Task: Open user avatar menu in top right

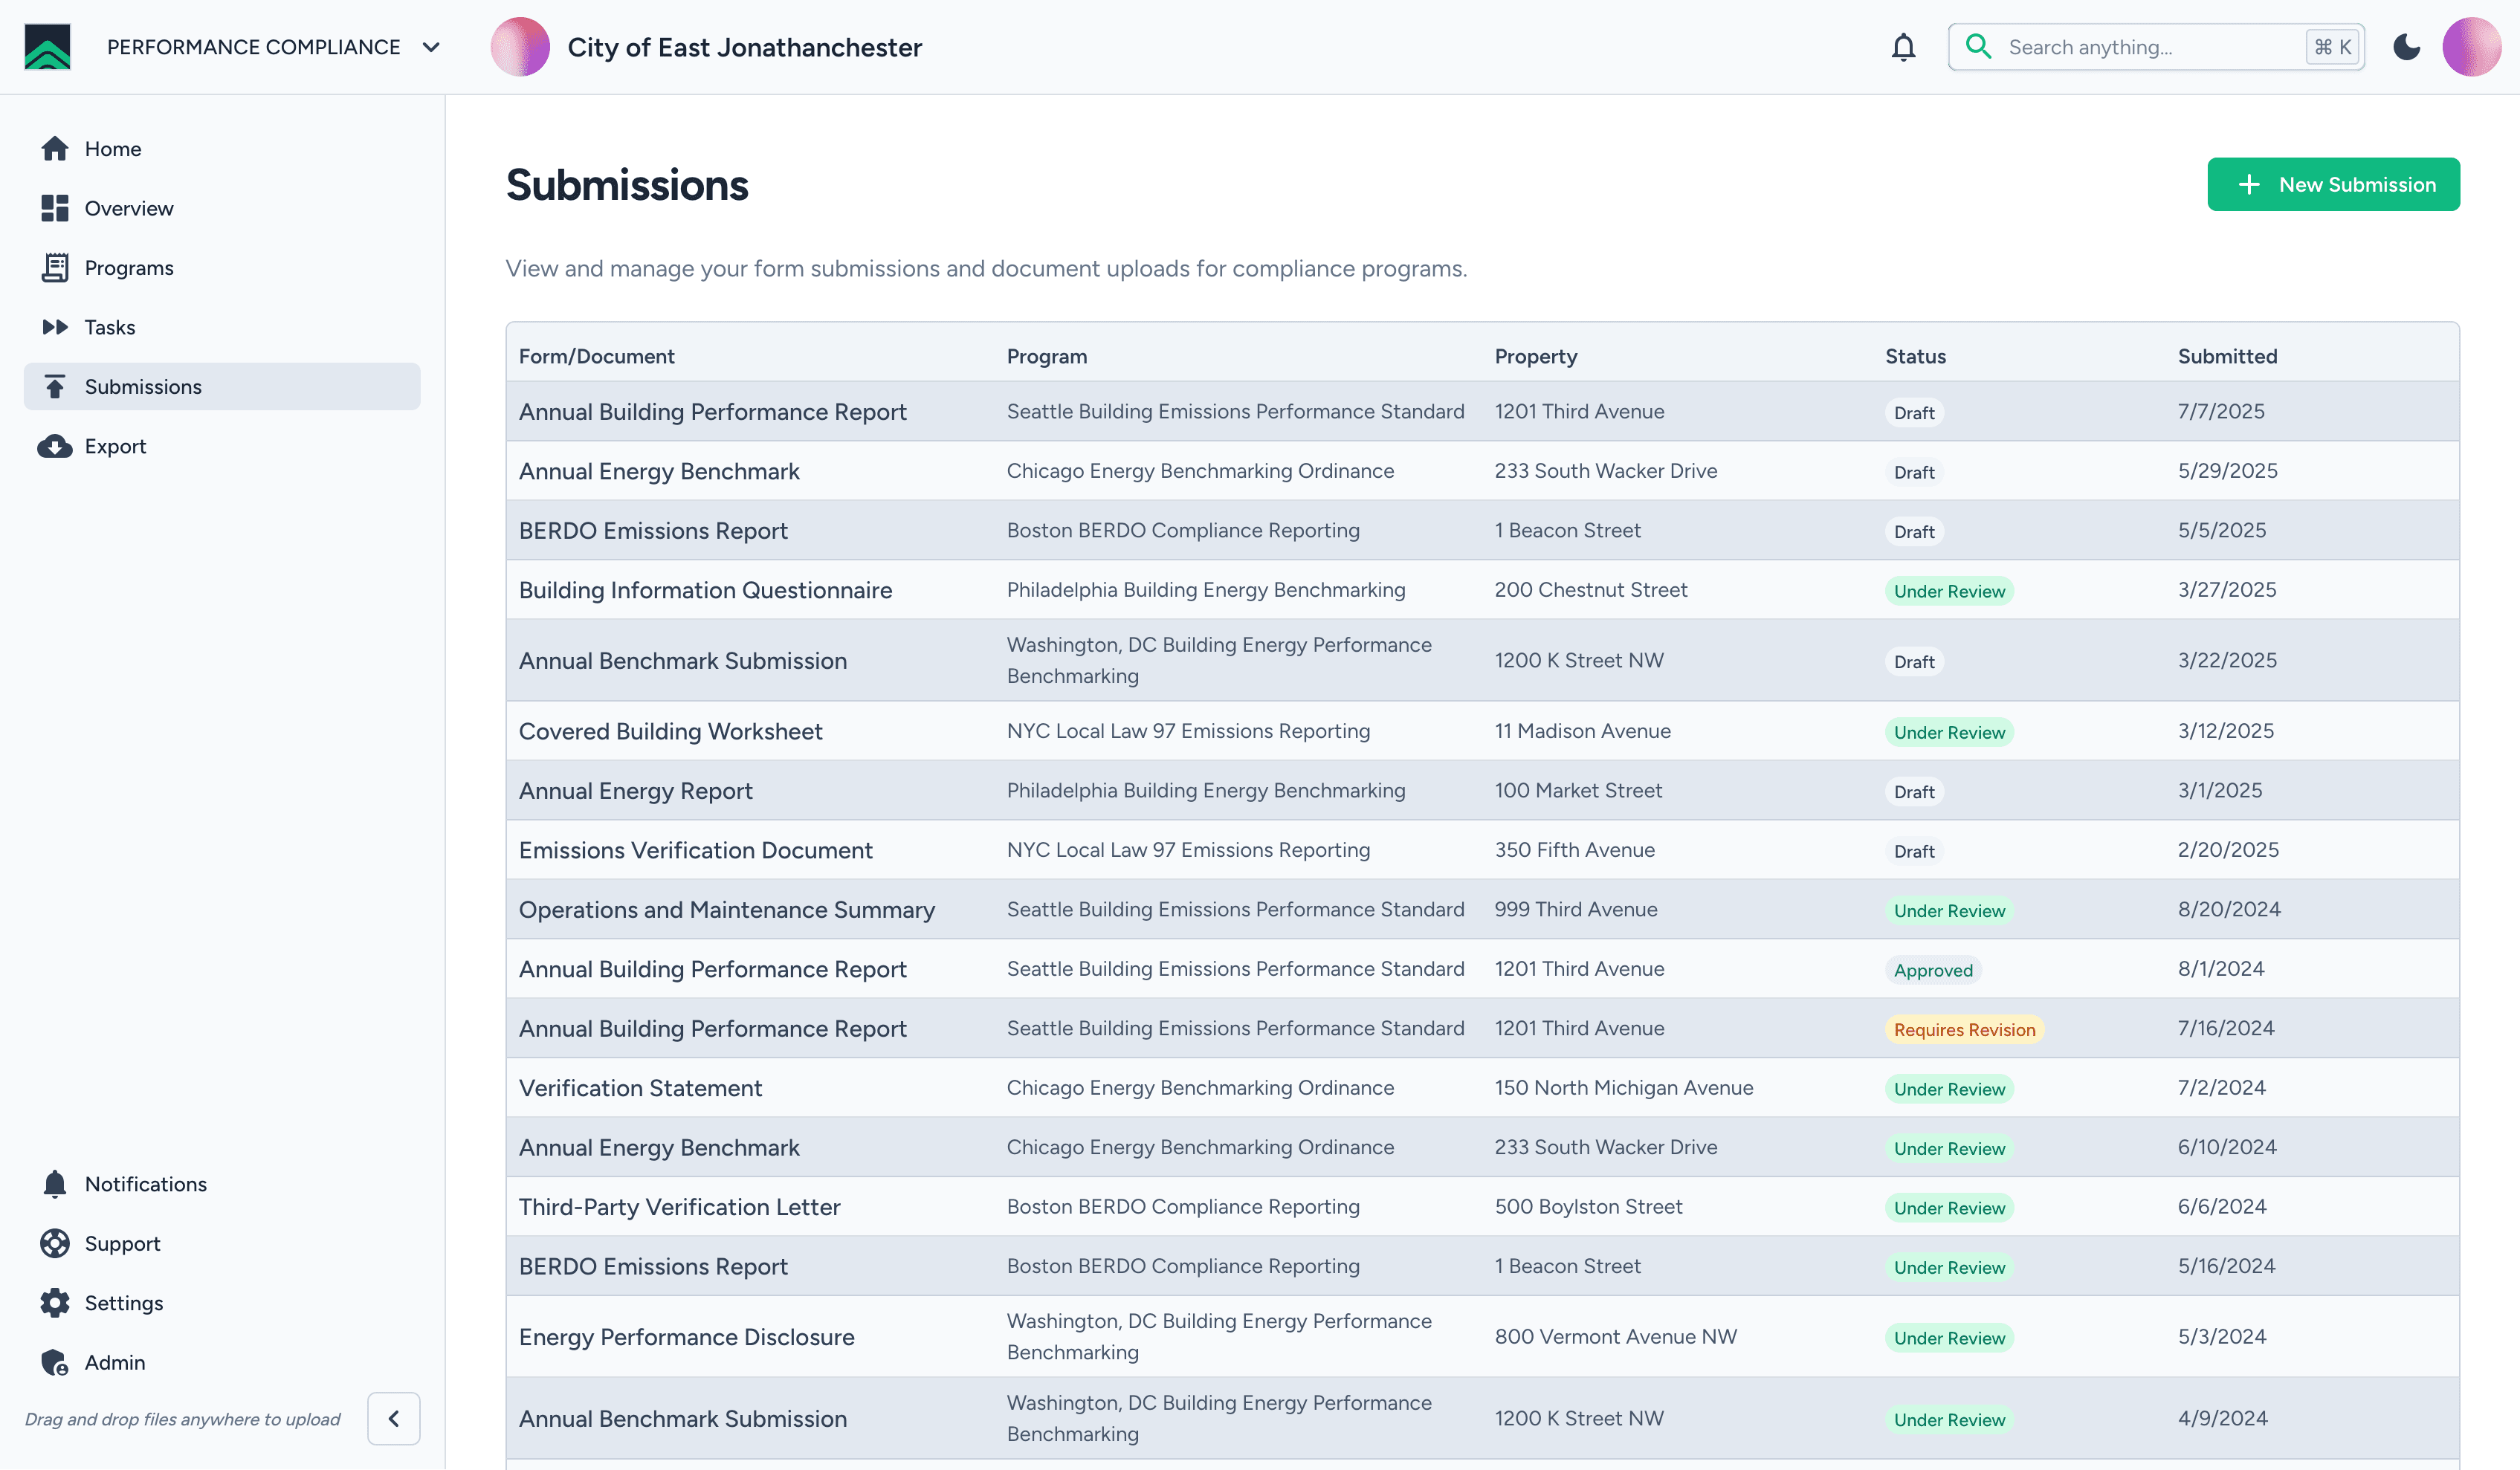Action: click(2471, 47)
